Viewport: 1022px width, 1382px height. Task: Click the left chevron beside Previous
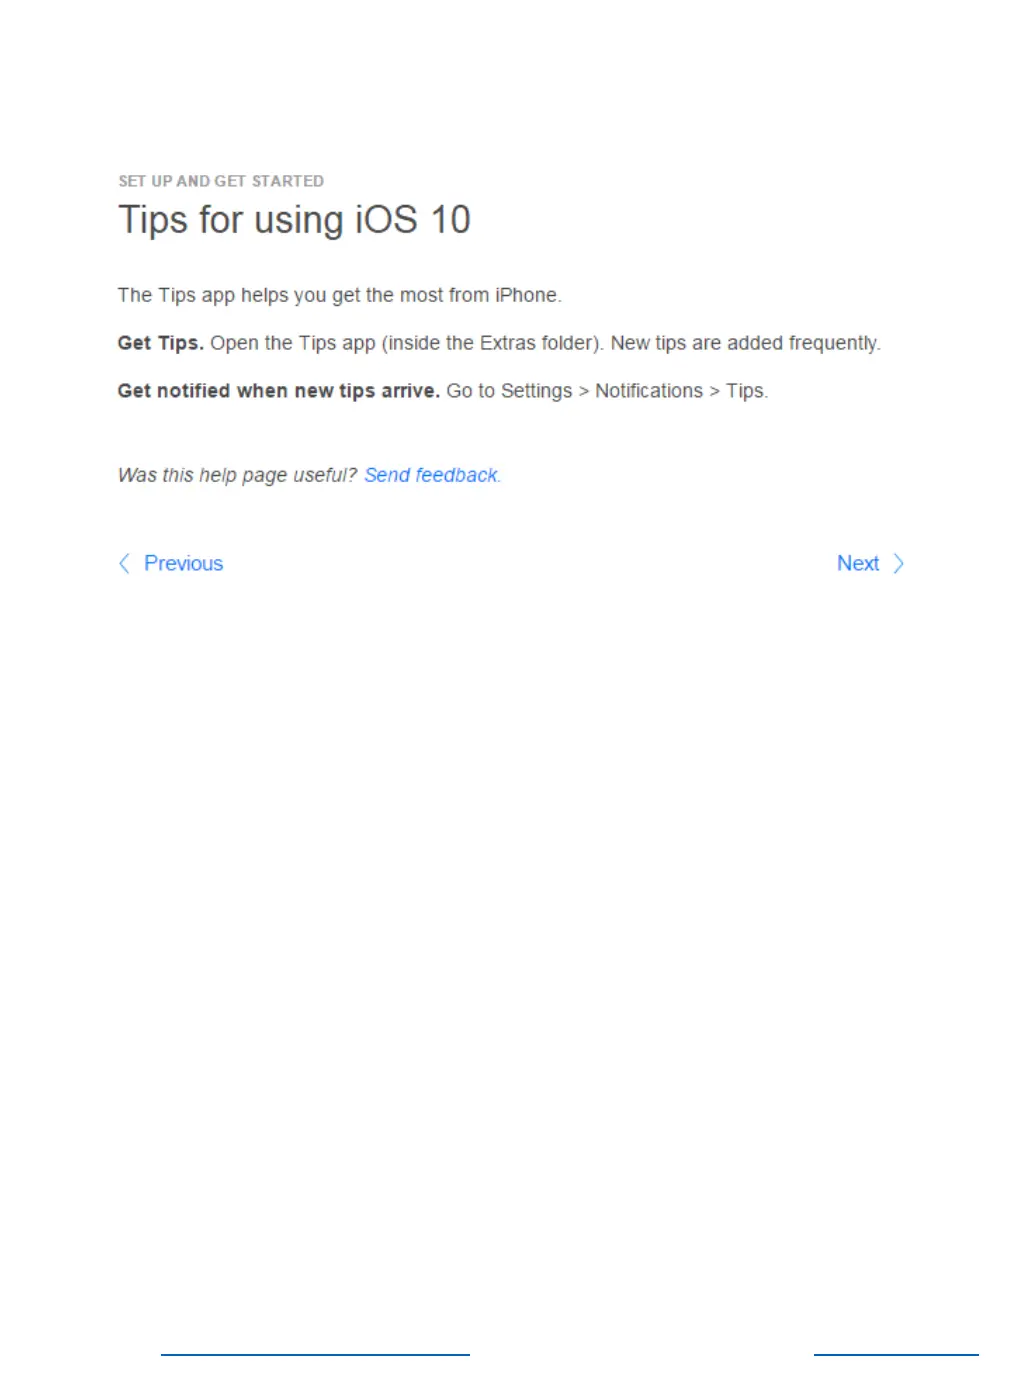[124, 564]
